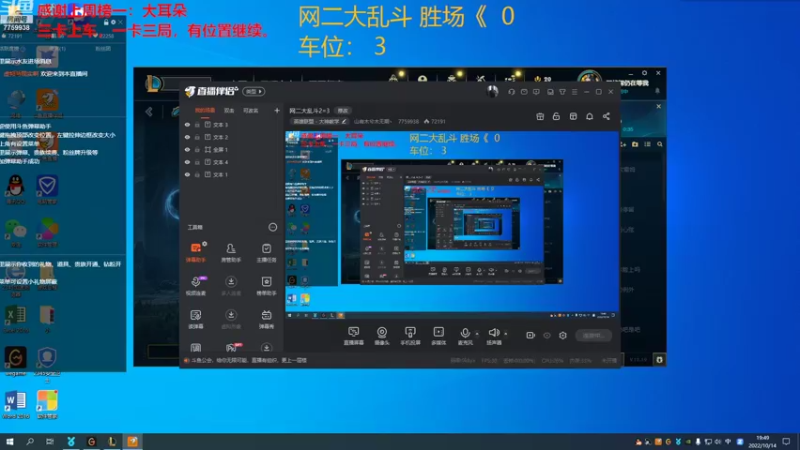The height and width of the screenshot is (450, 800).
Task: Select the orange highlighted first scene tab
Action: (205, 110)
